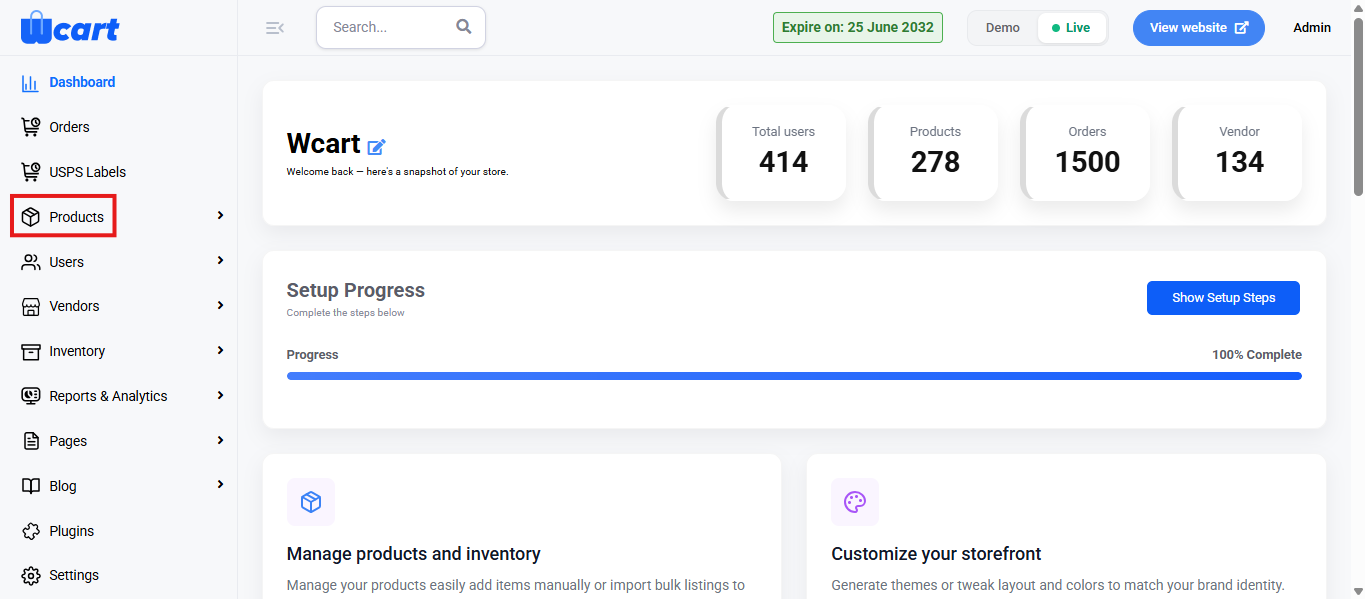Click Show Setup Steps button

(1223, 298)
